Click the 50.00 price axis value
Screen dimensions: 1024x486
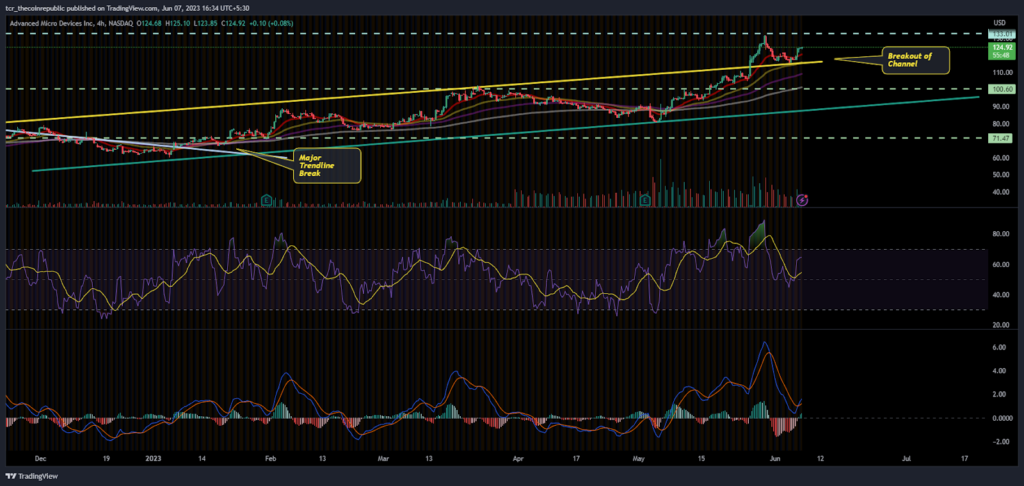click(1001, 175)
